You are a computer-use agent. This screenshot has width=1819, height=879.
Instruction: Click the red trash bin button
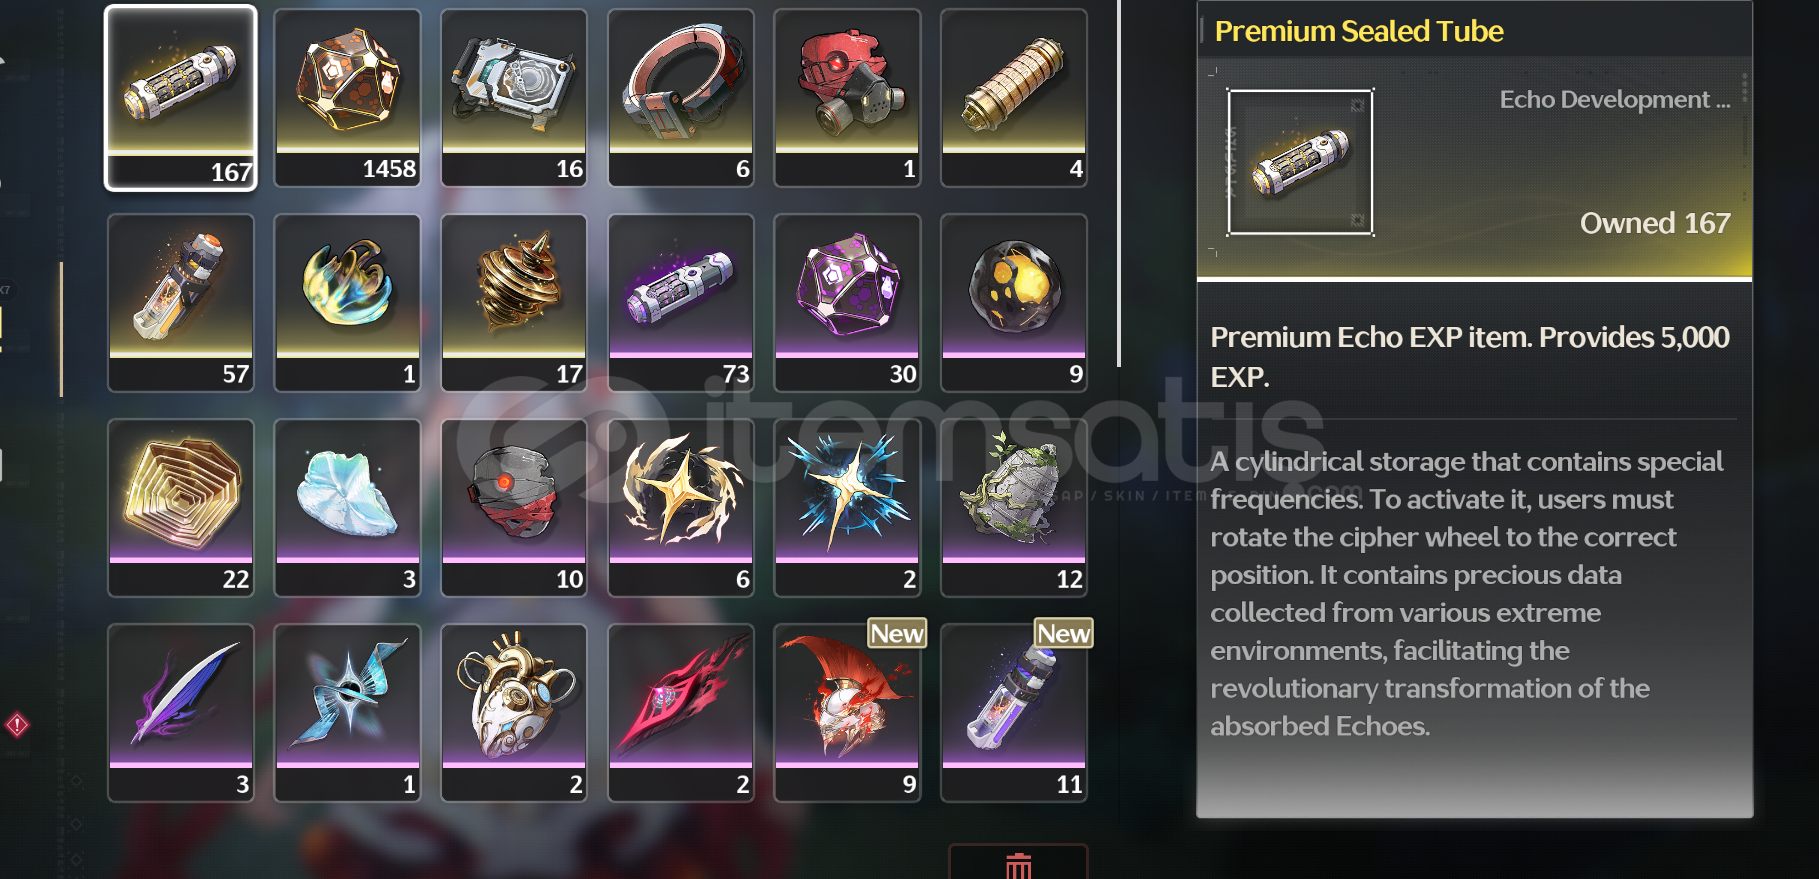[1018, 864]
